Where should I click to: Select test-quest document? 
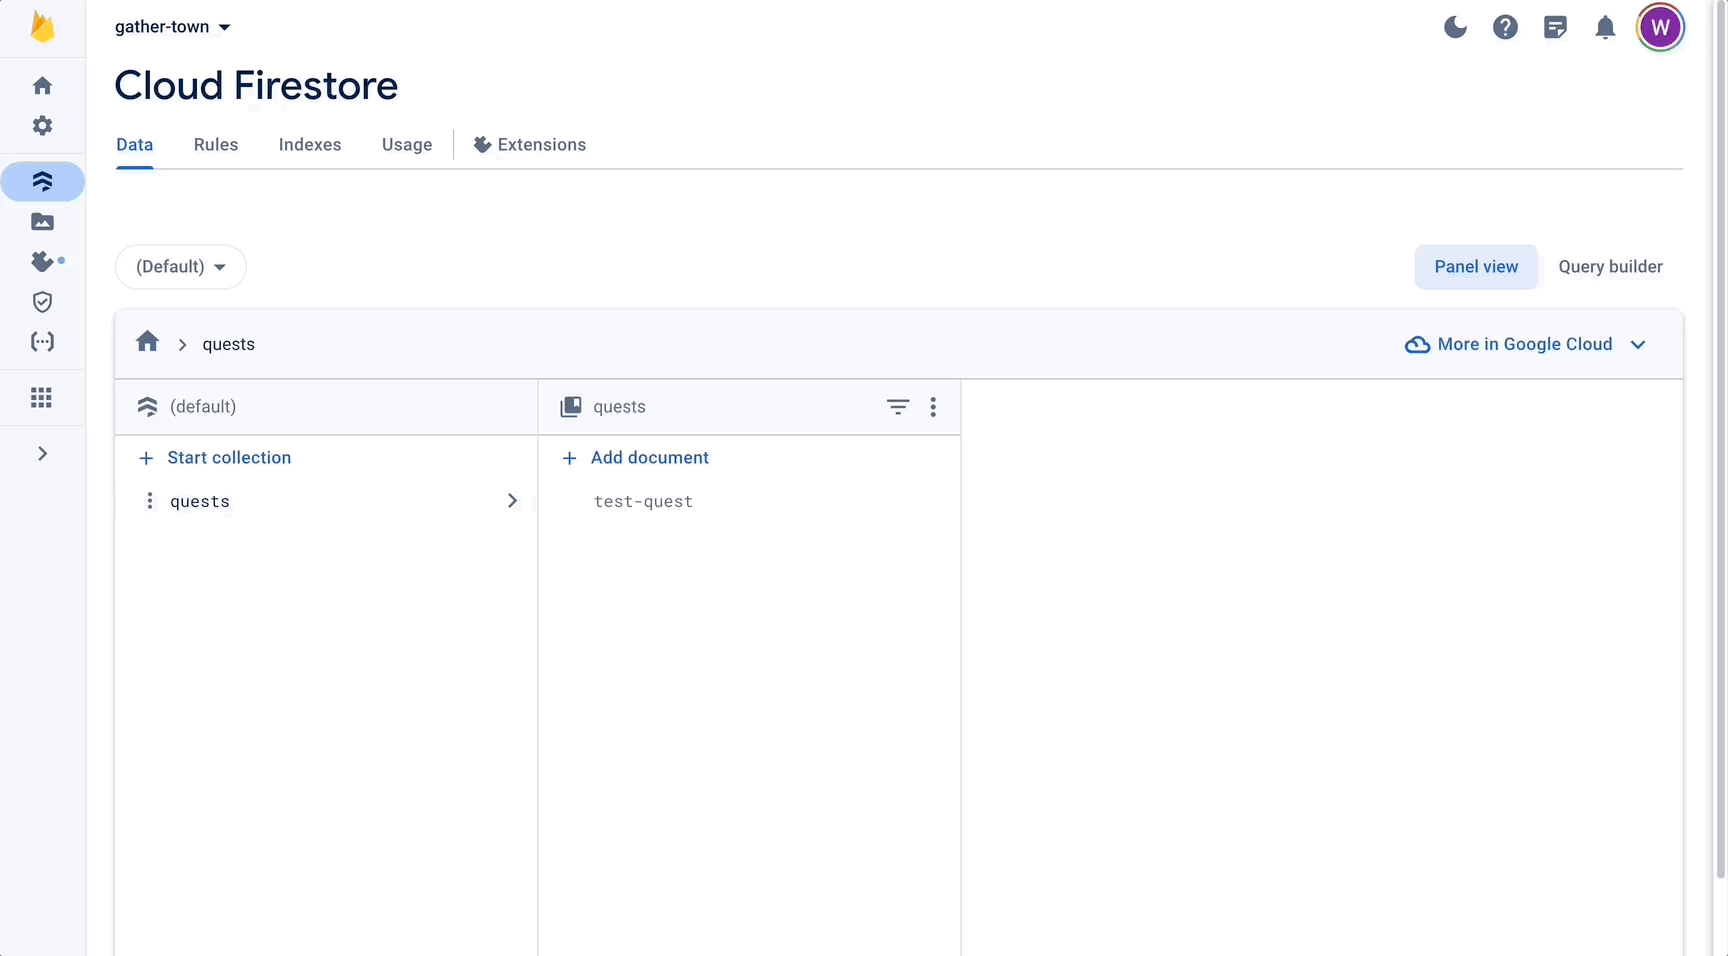tap(643, 502)
